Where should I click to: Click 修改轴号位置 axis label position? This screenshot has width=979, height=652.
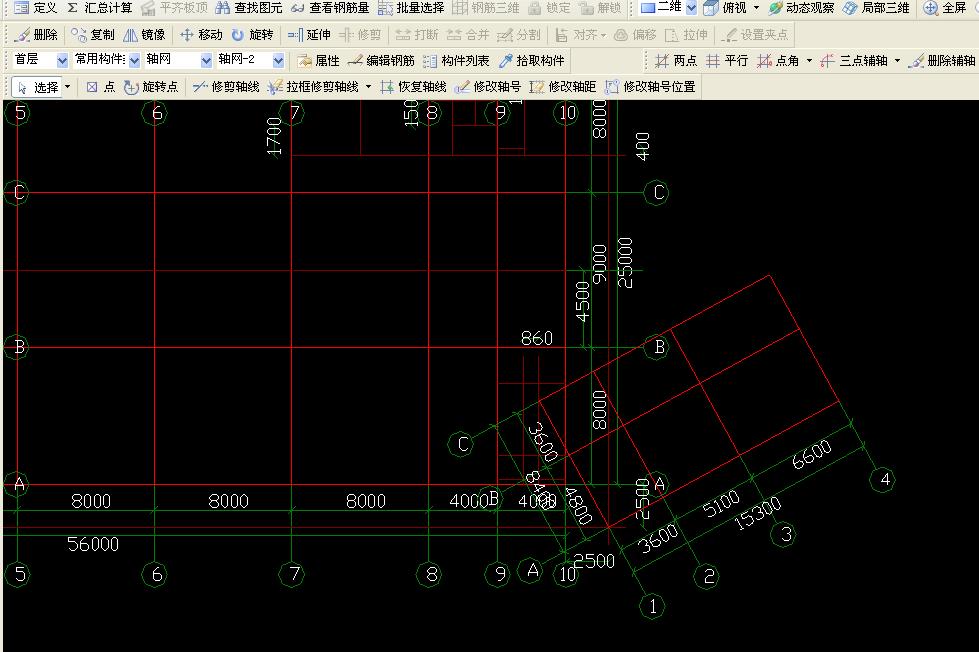click(x=650, y=87)
